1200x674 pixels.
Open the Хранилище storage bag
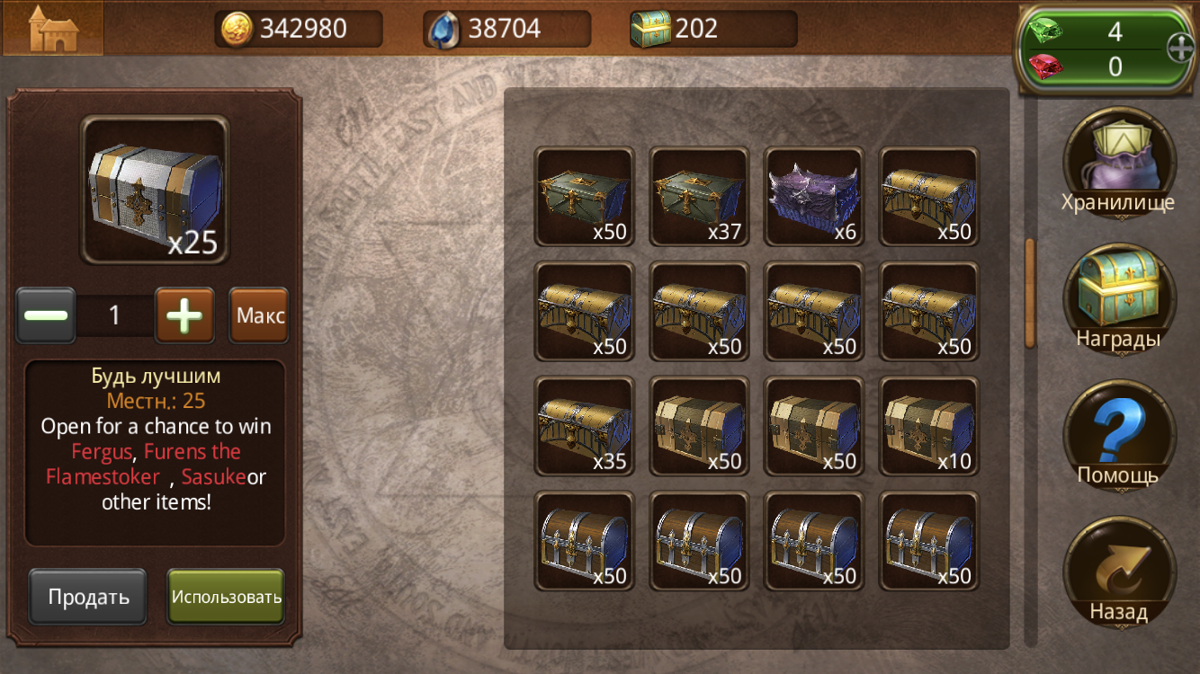[1118, 162]
